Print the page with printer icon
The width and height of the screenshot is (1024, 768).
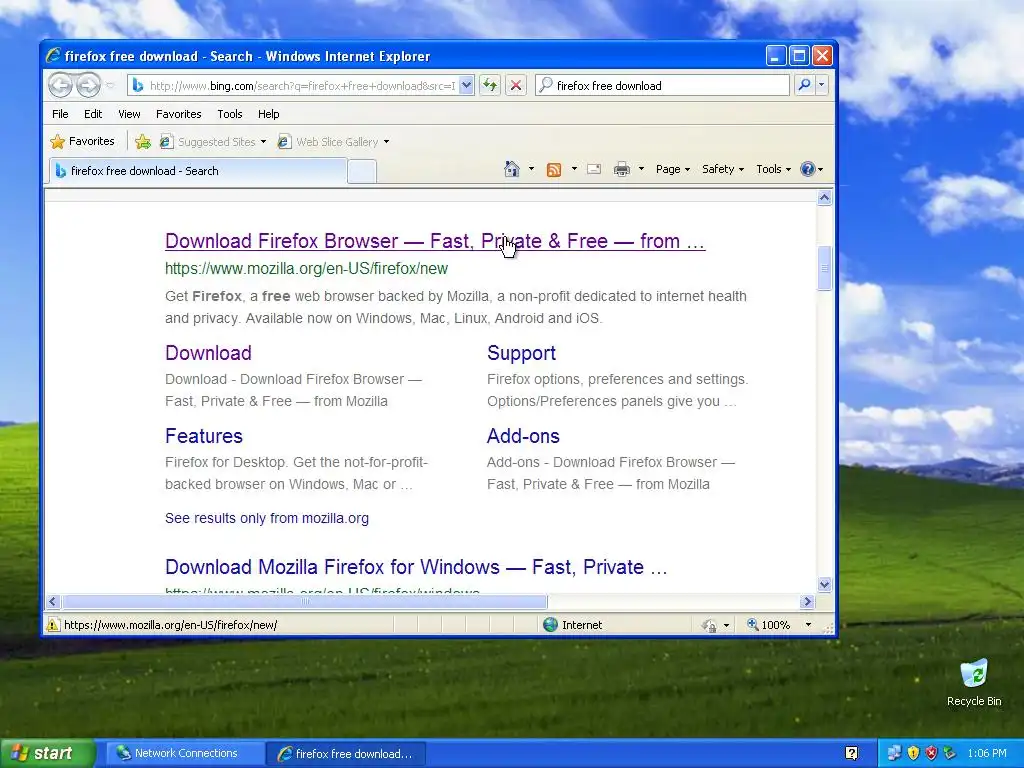[x=622, y=169]
